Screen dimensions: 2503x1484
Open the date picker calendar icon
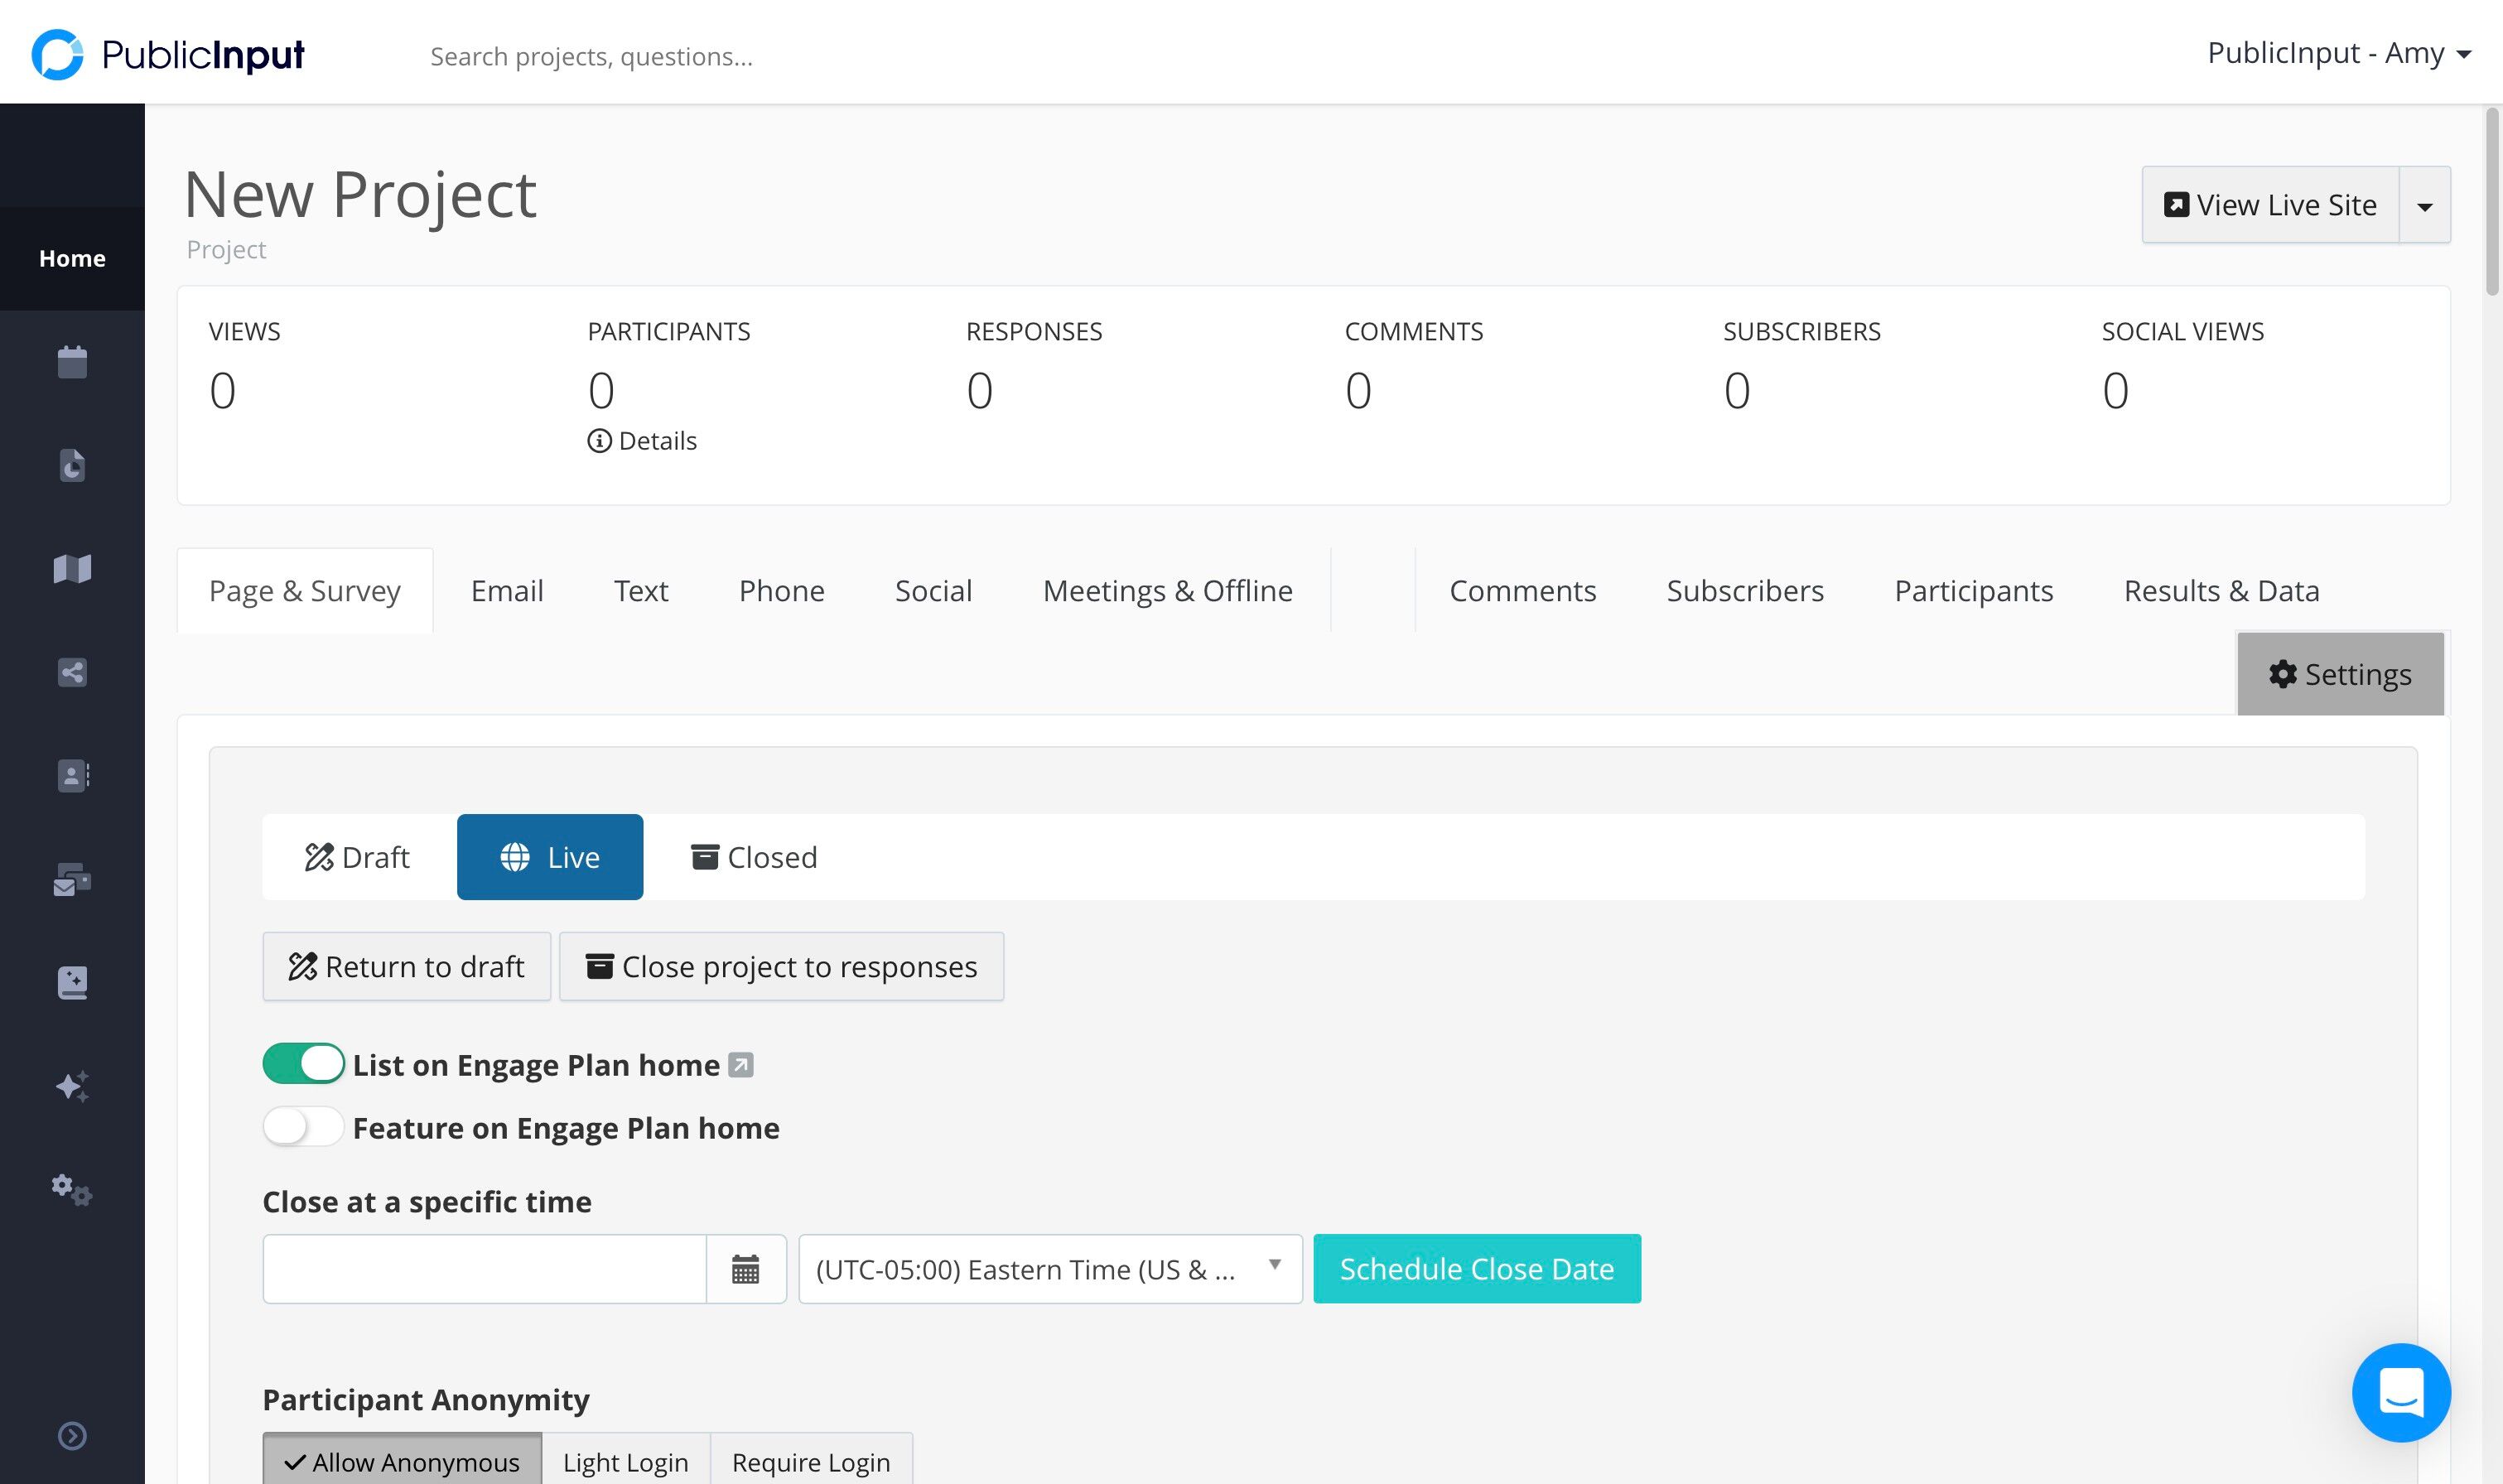coord(746,1269)
